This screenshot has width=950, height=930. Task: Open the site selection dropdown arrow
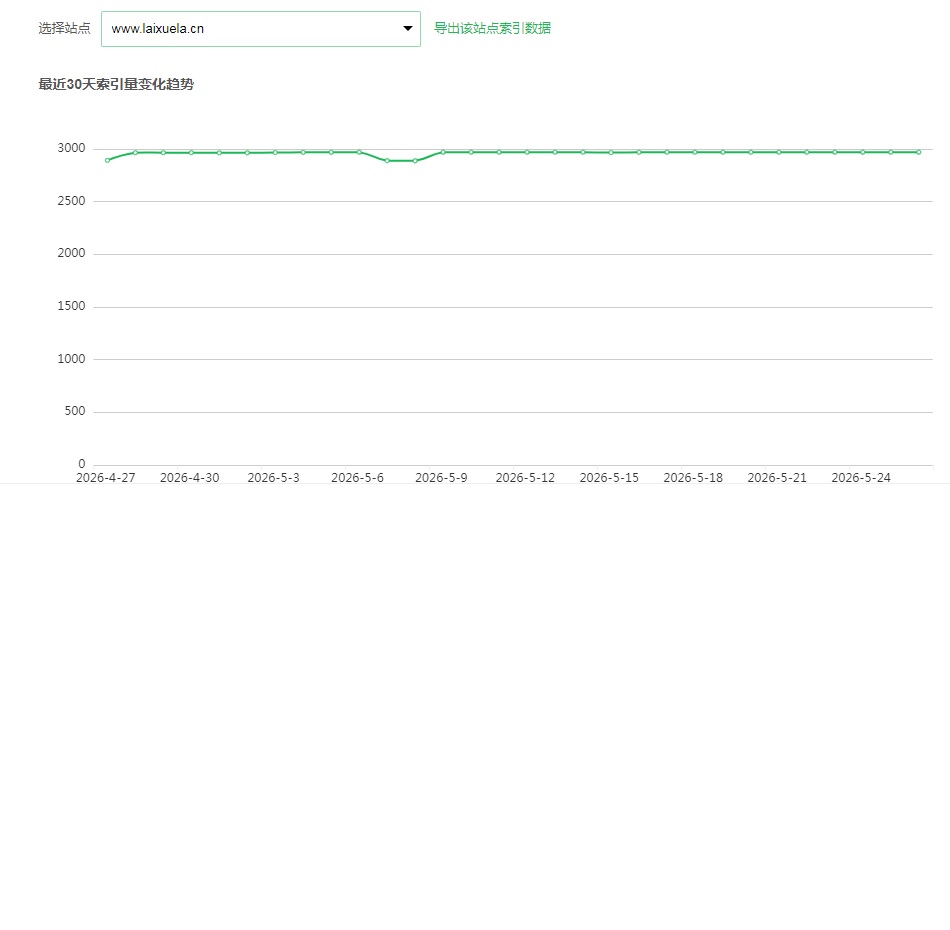[x=408, y=28]
